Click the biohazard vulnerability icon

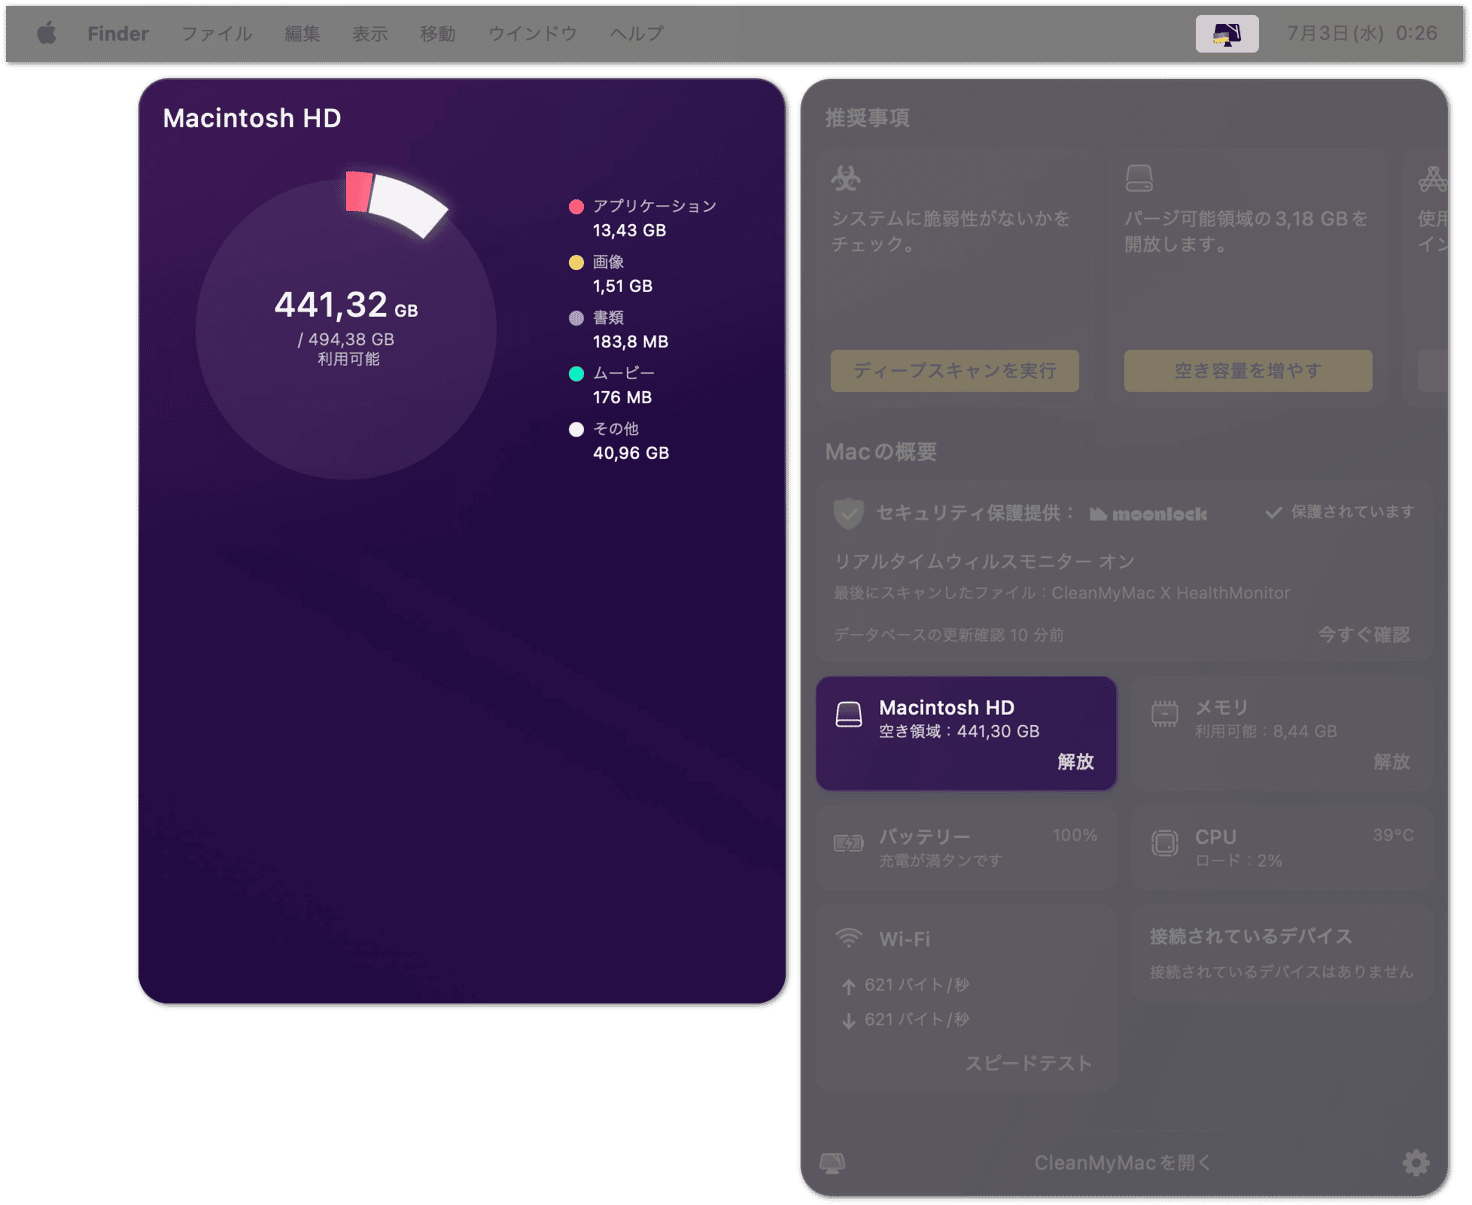(x=846, y=179)
